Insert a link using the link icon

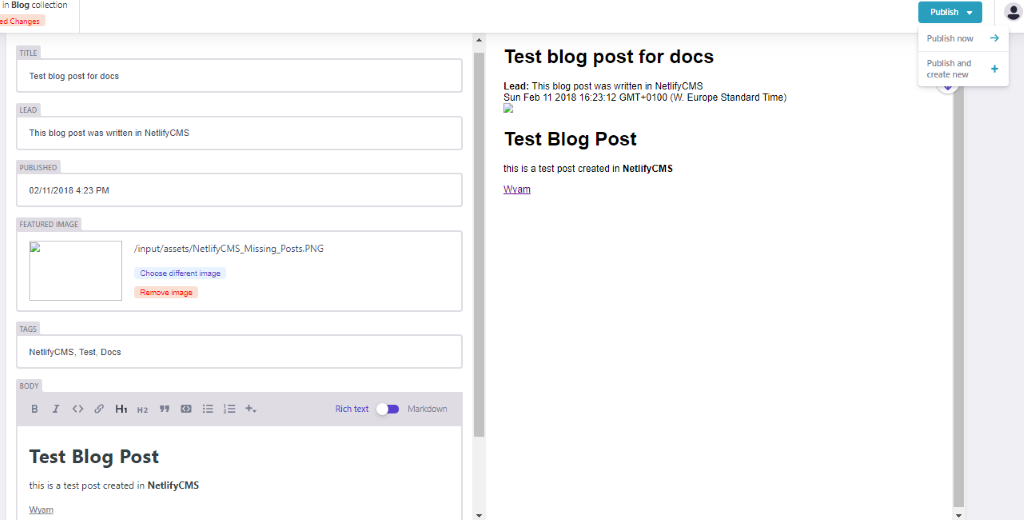(99, 409)
